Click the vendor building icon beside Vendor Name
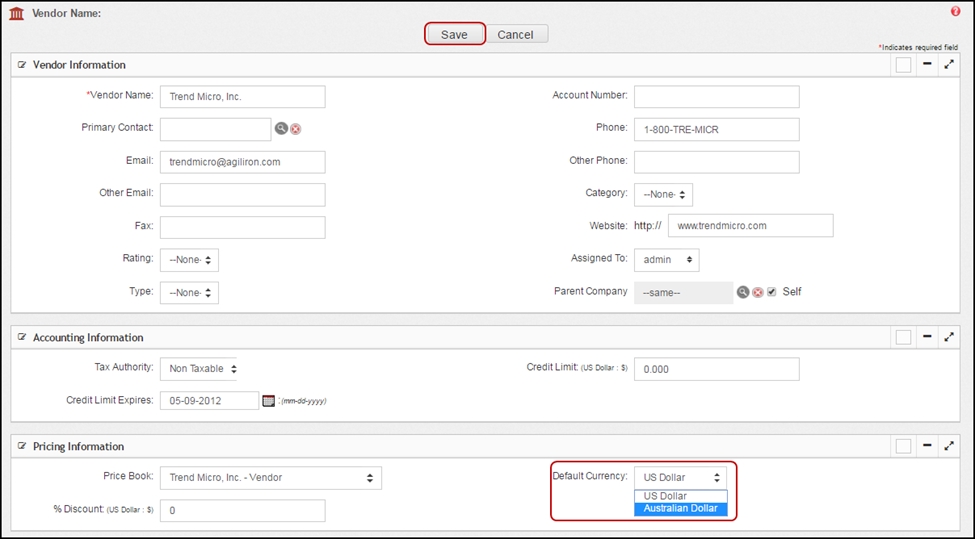Image resolution: width=975 pixels, height=539 pixels. 17,13
